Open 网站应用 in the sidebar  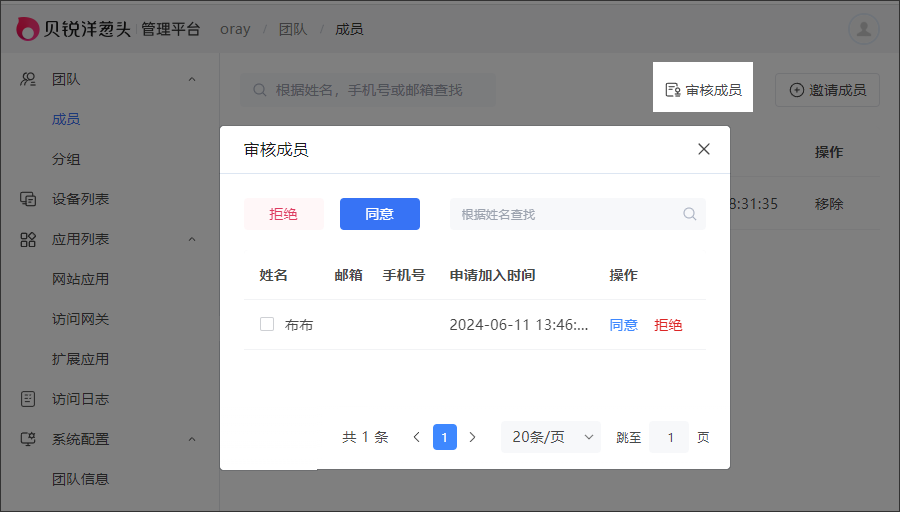click(x=80, y=279)
